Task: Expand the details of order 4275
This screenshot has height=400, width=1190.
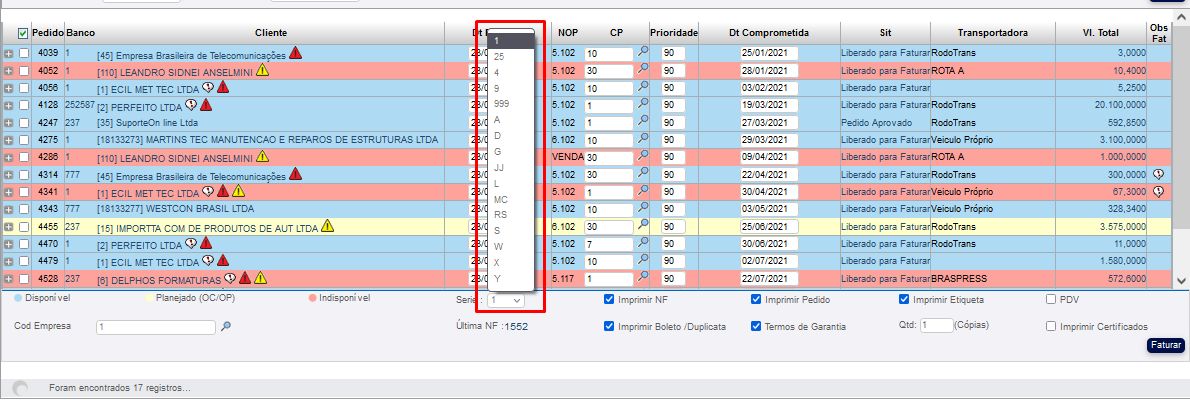Action: 8,140
